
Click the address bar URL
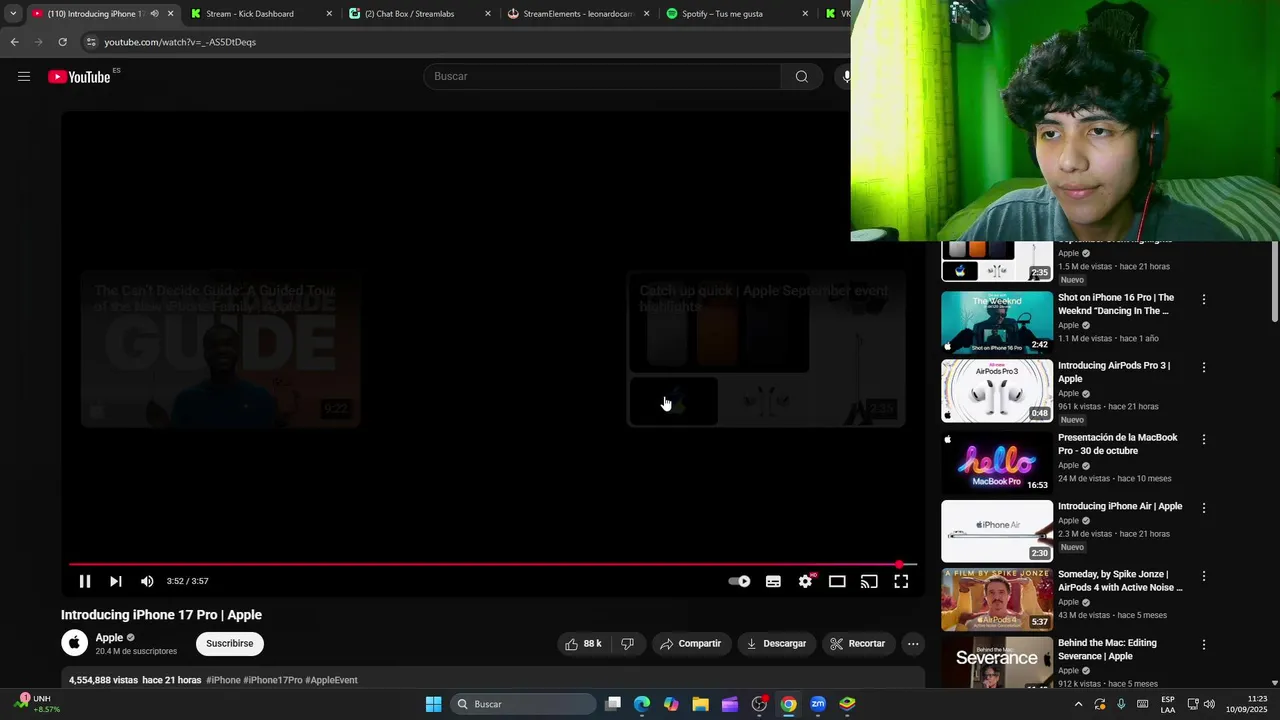point(180,42)
